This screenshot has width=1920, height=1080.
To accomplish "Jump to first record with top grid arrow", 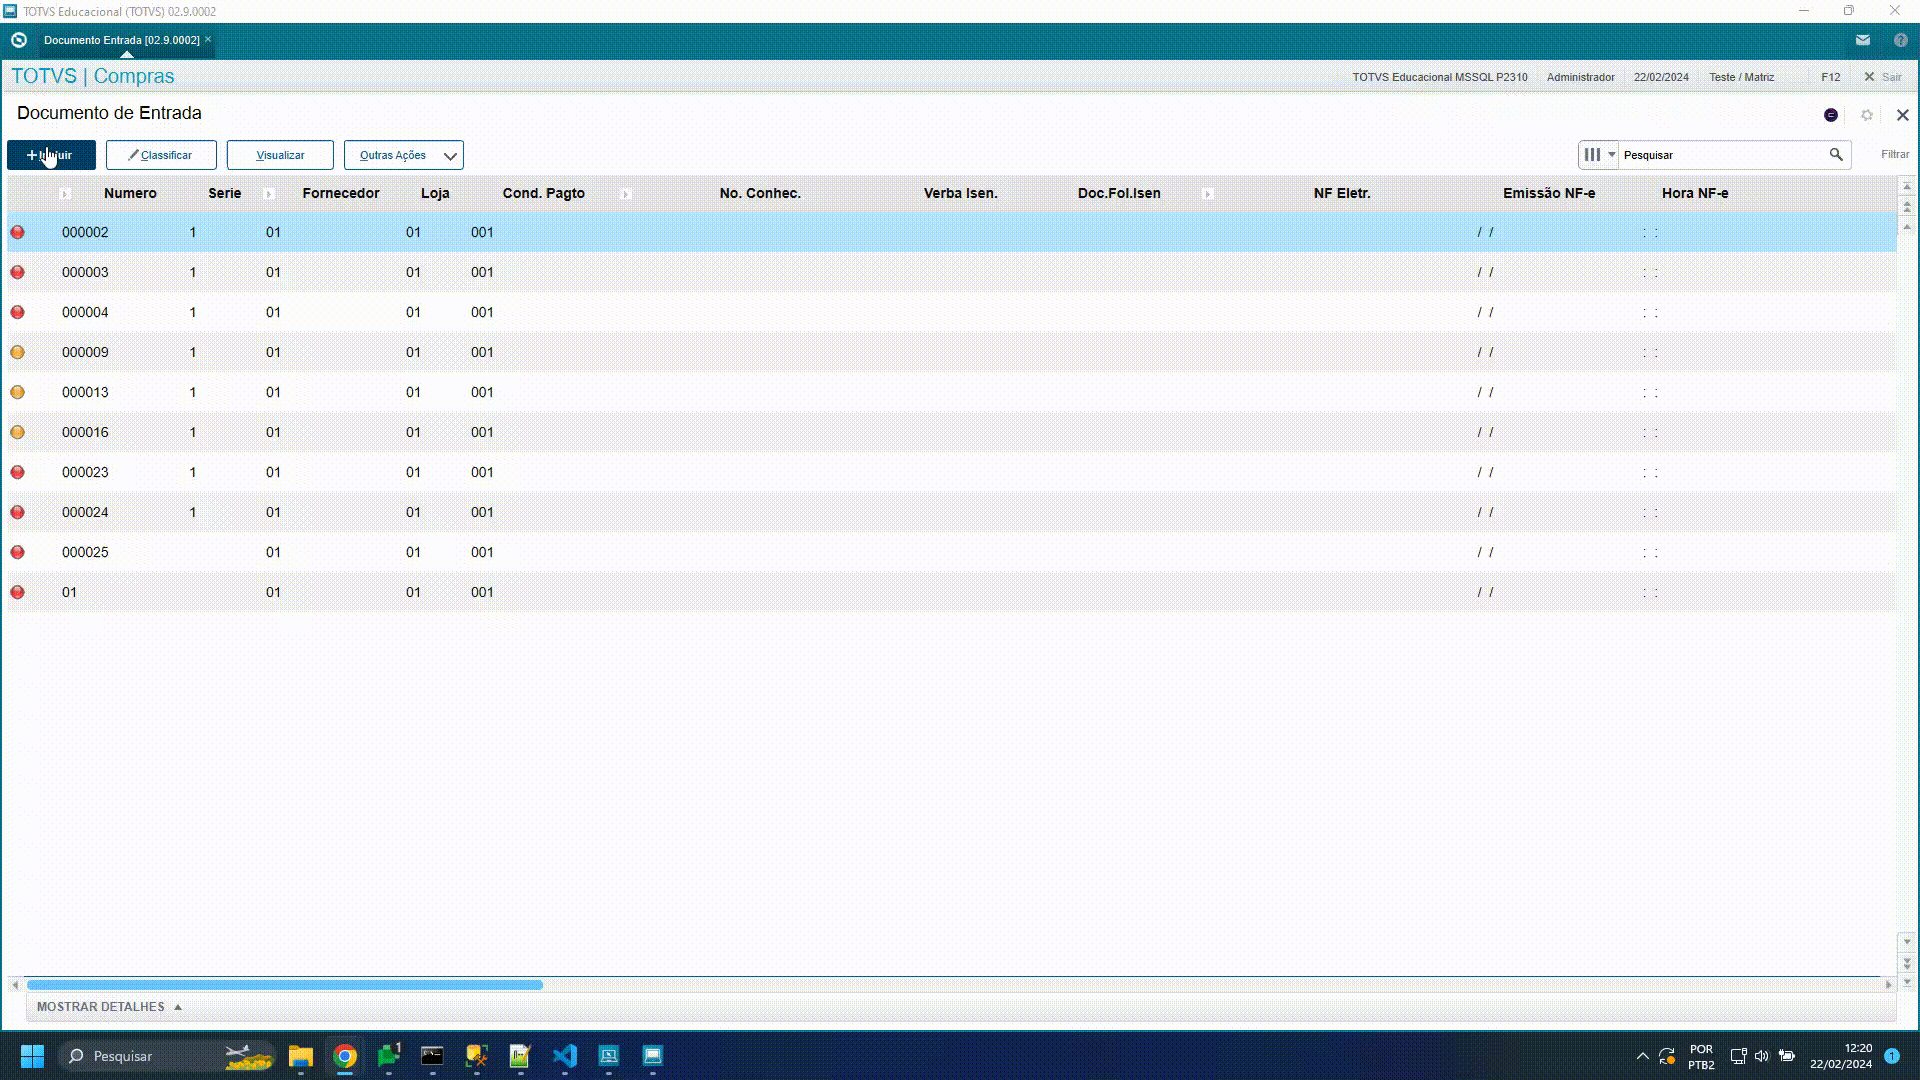I will [1907, 186].
